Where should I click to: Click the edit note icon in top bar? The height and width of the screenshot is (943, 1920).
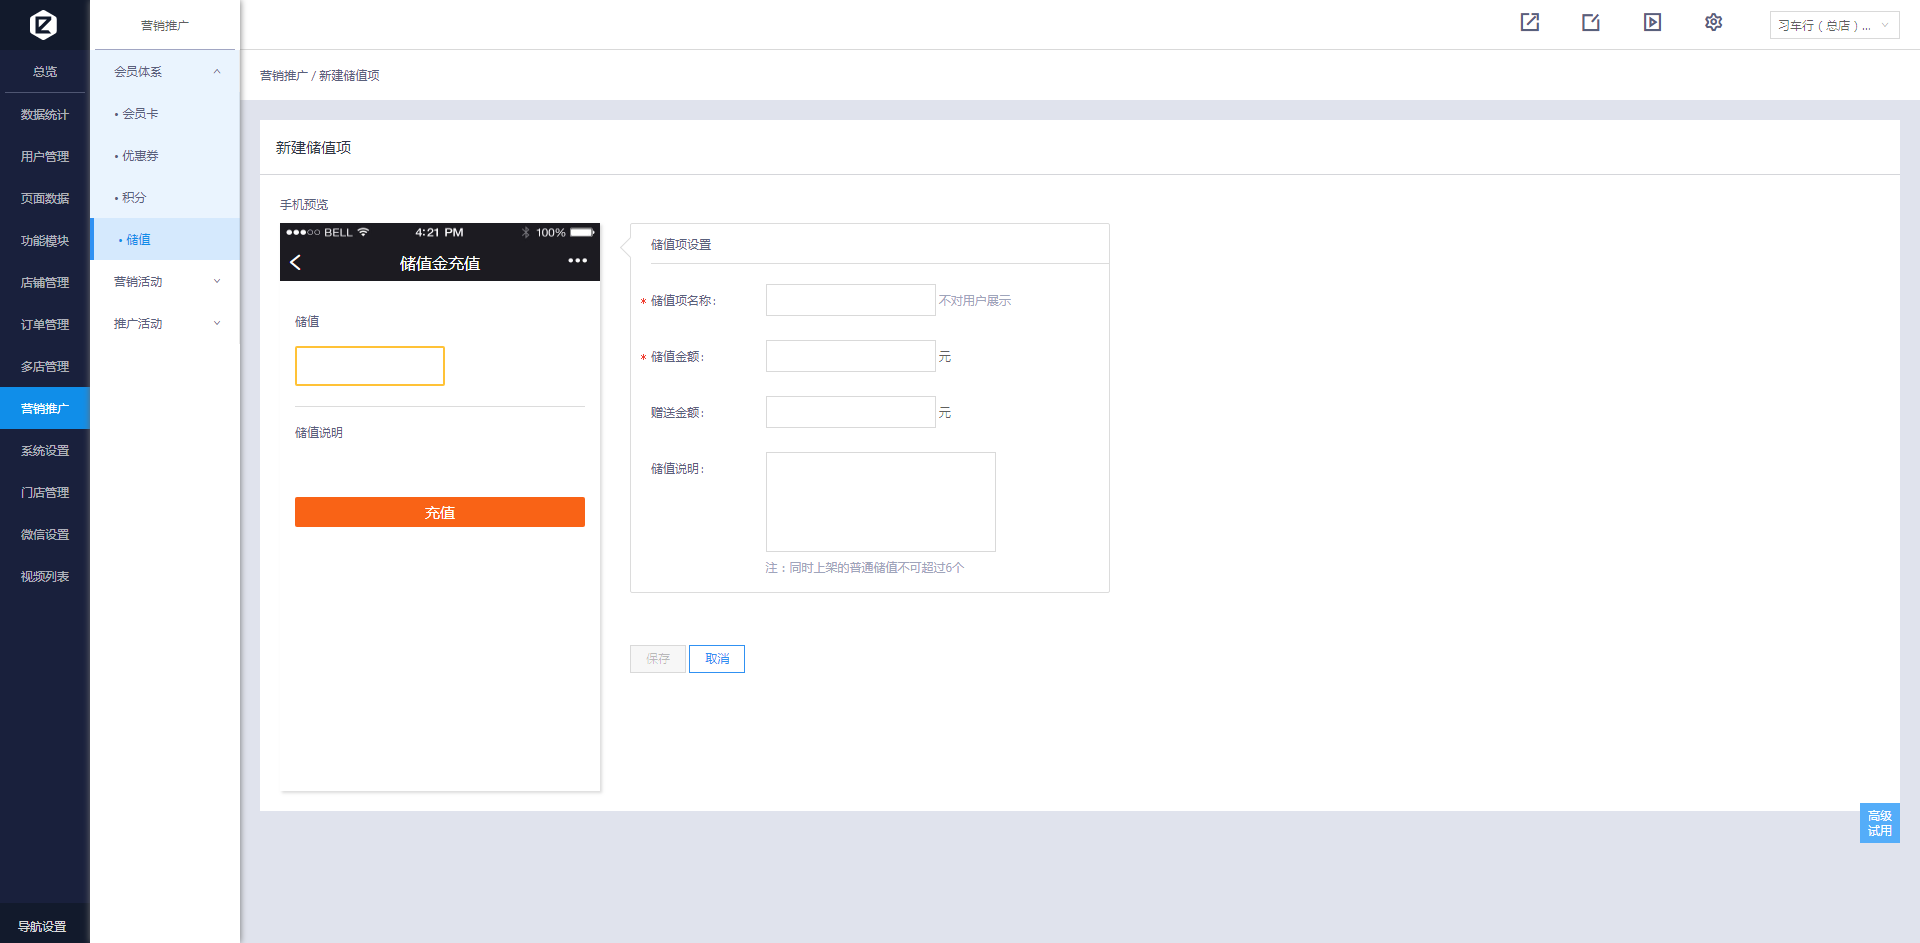pos(1591,22)
